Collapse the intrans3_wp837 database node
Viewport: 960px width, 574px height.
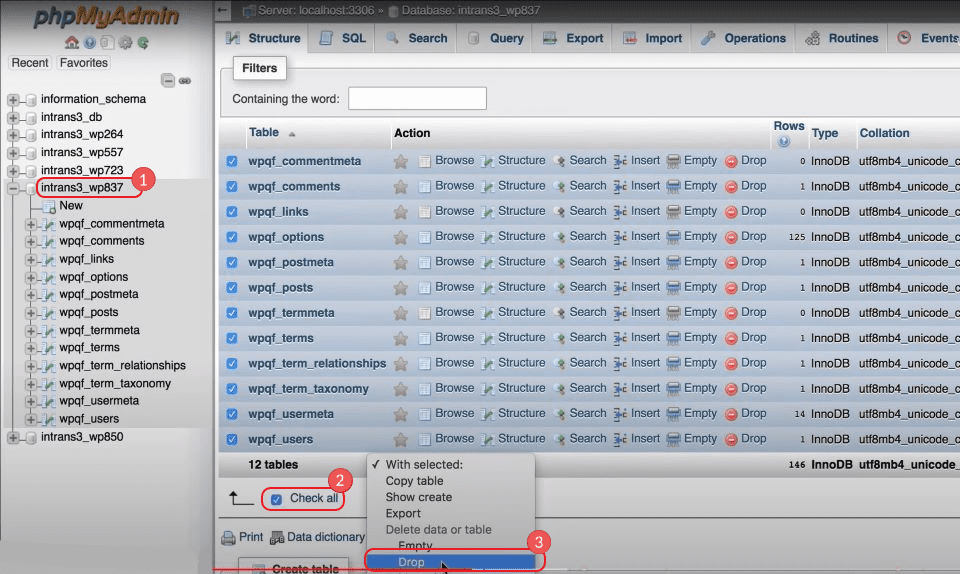click(14, 188)
